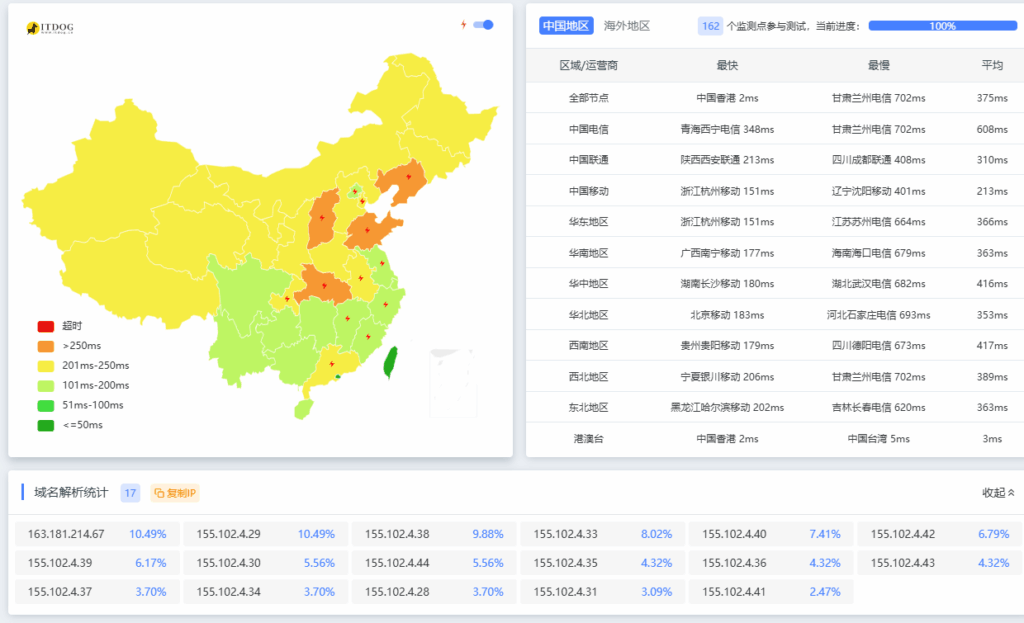Toggle the red 超时 legend item

(45, 326)
